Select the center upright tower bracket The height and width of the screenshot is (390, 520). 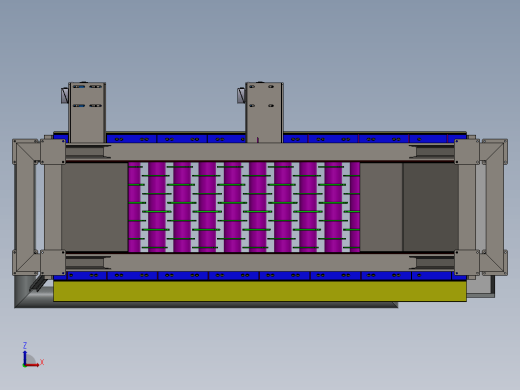coord(264,113)
